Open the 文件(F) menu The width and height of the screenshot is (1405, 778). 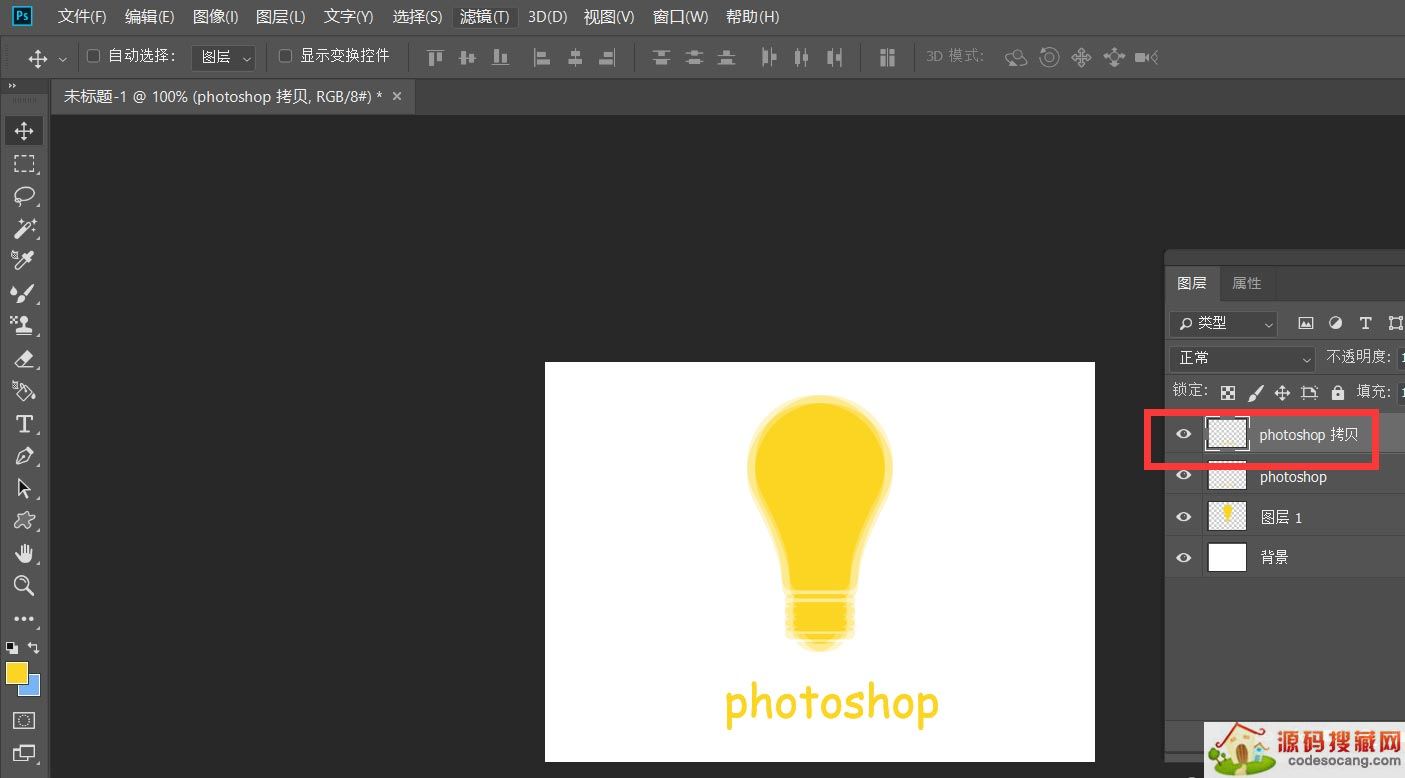pos(82,17)
